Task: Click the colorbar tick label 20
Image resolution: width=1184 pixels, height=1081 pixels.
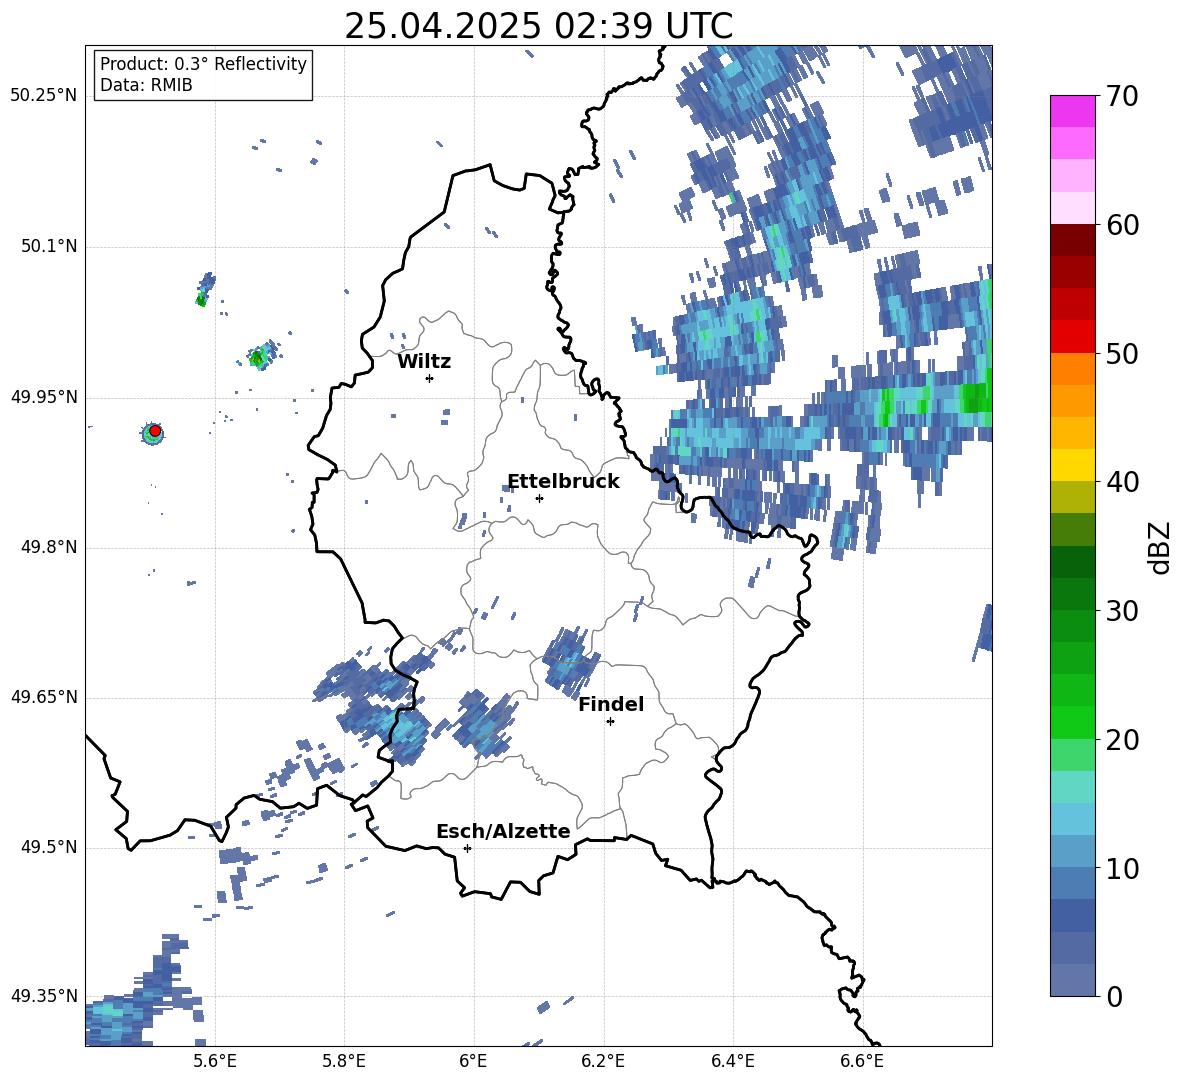Action: [1122, 740]
